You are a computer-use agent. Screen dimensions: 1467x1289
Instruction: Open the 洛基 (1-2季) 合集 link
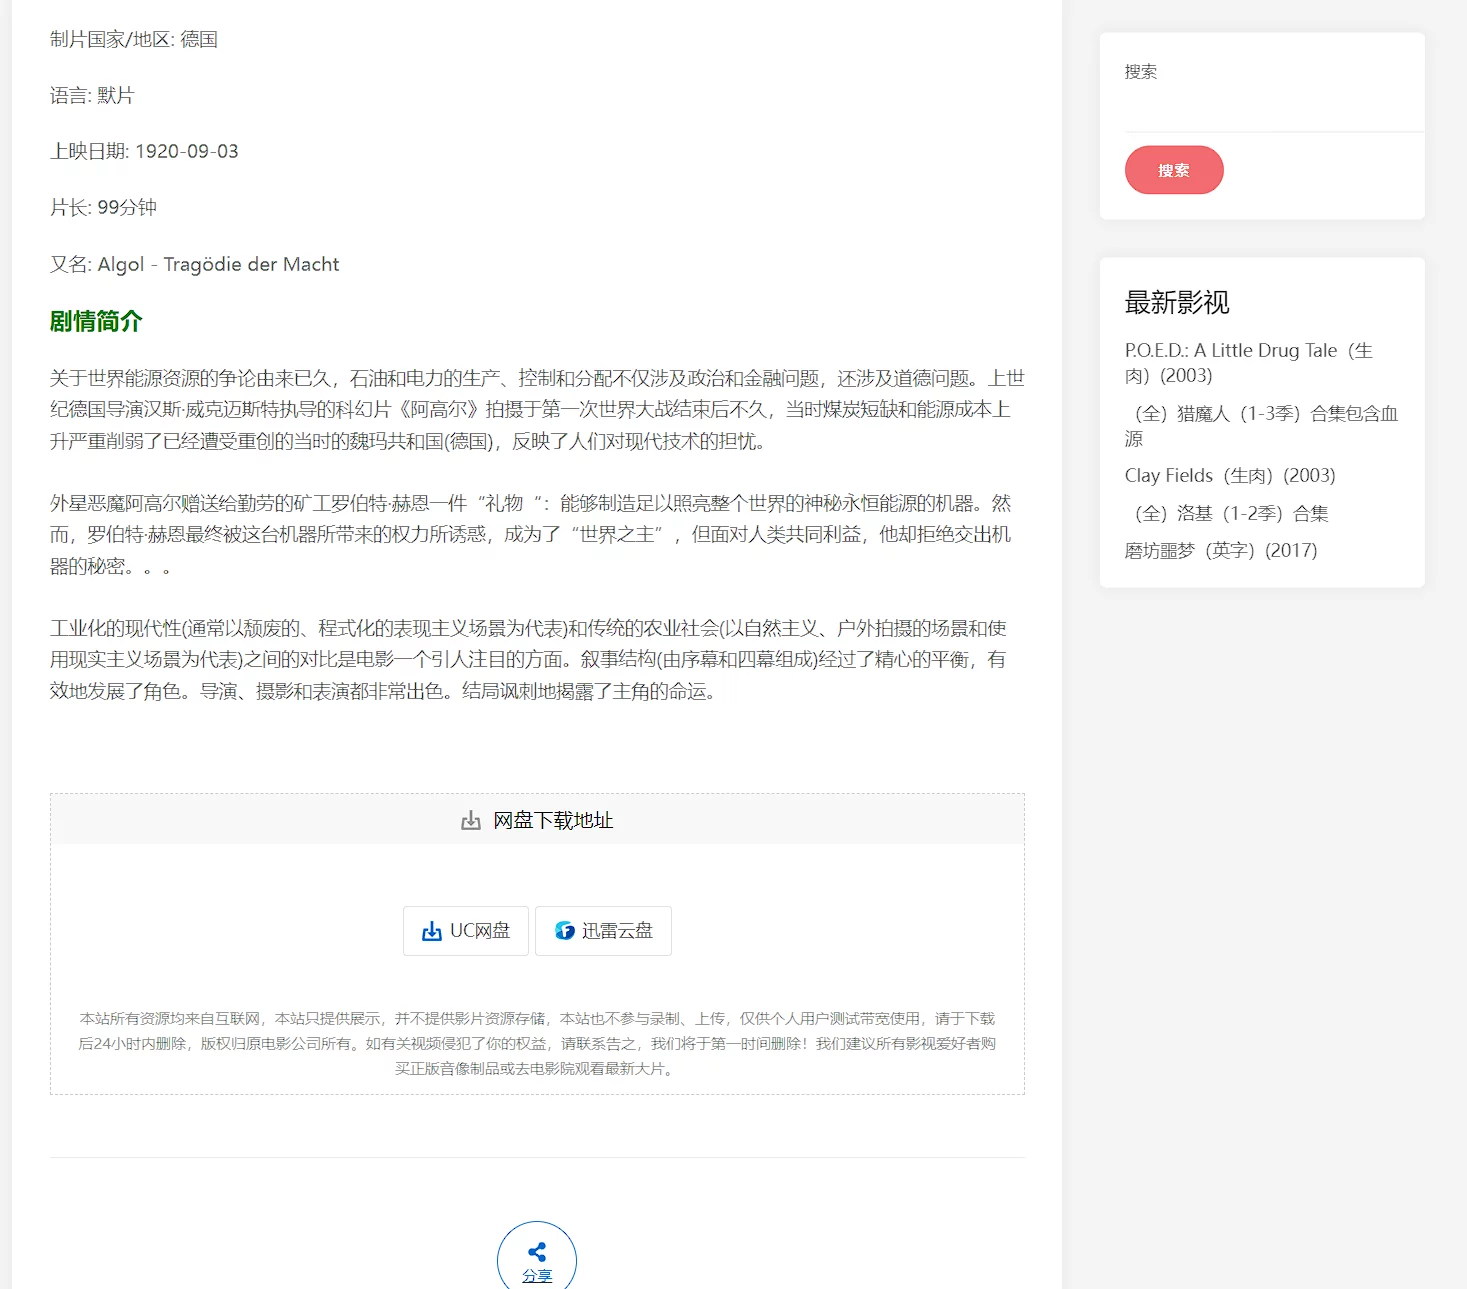(1227, 513)
